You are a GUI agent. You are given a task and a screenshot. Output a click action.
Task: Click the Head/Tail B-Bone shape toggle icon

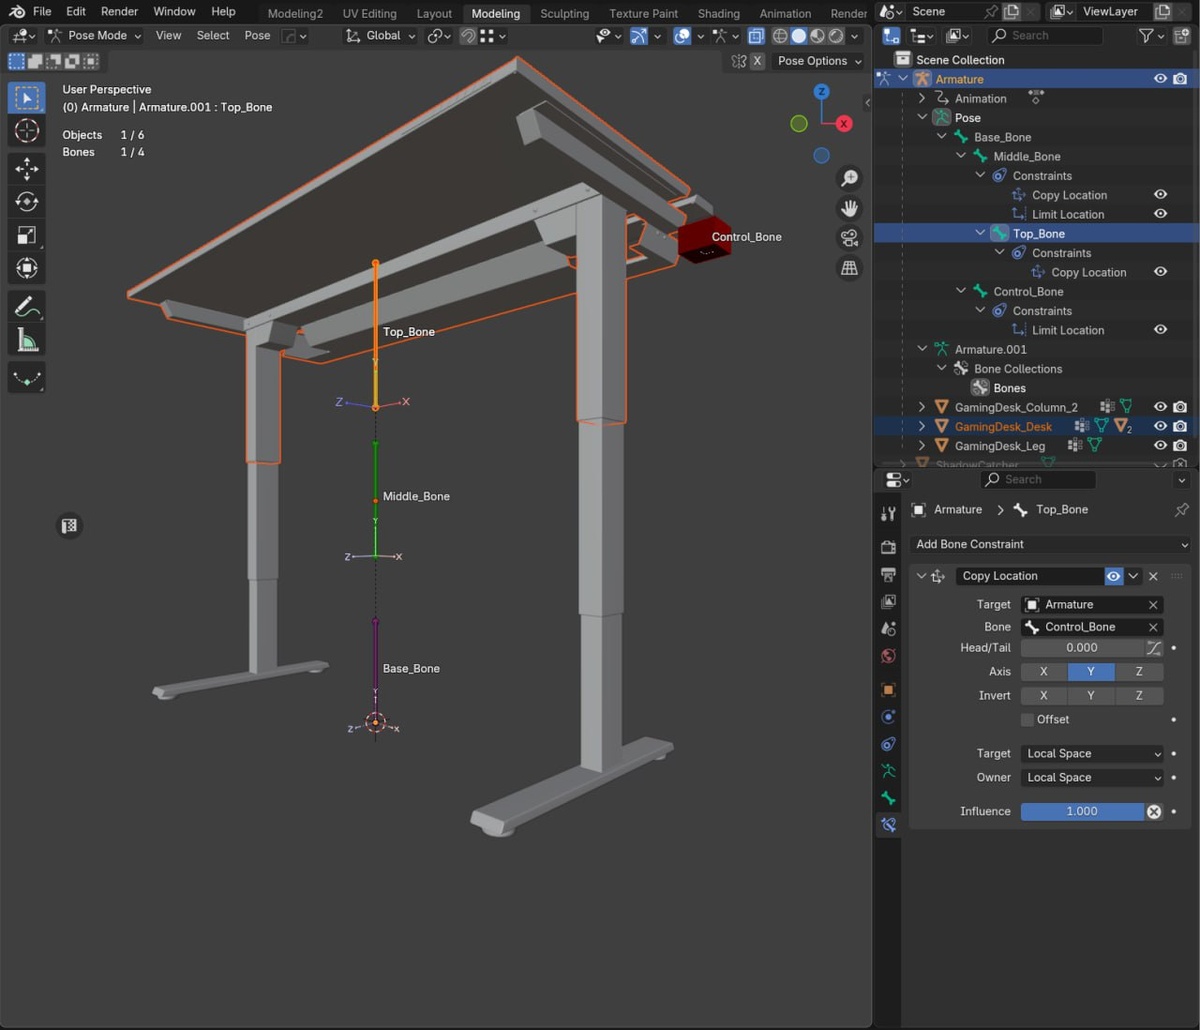(x=1154, y=648)
